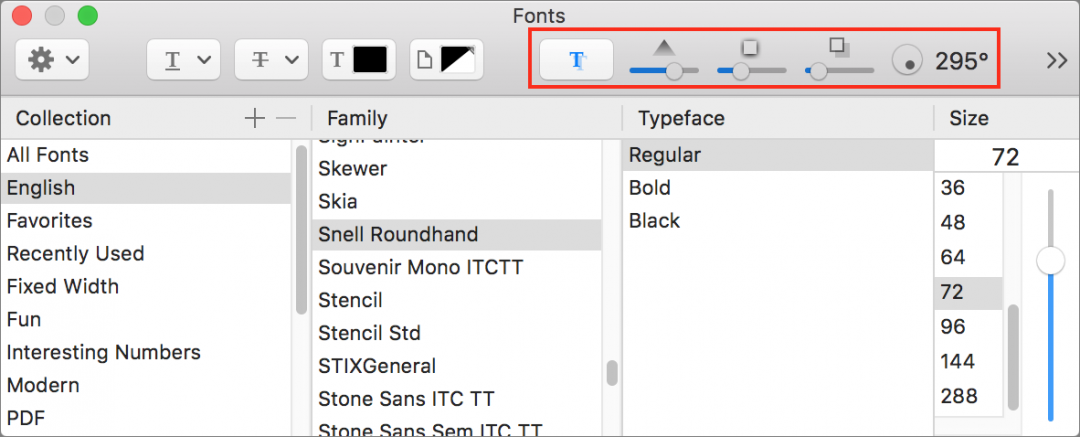Click the remove collection minus icon

click(286, 119)
